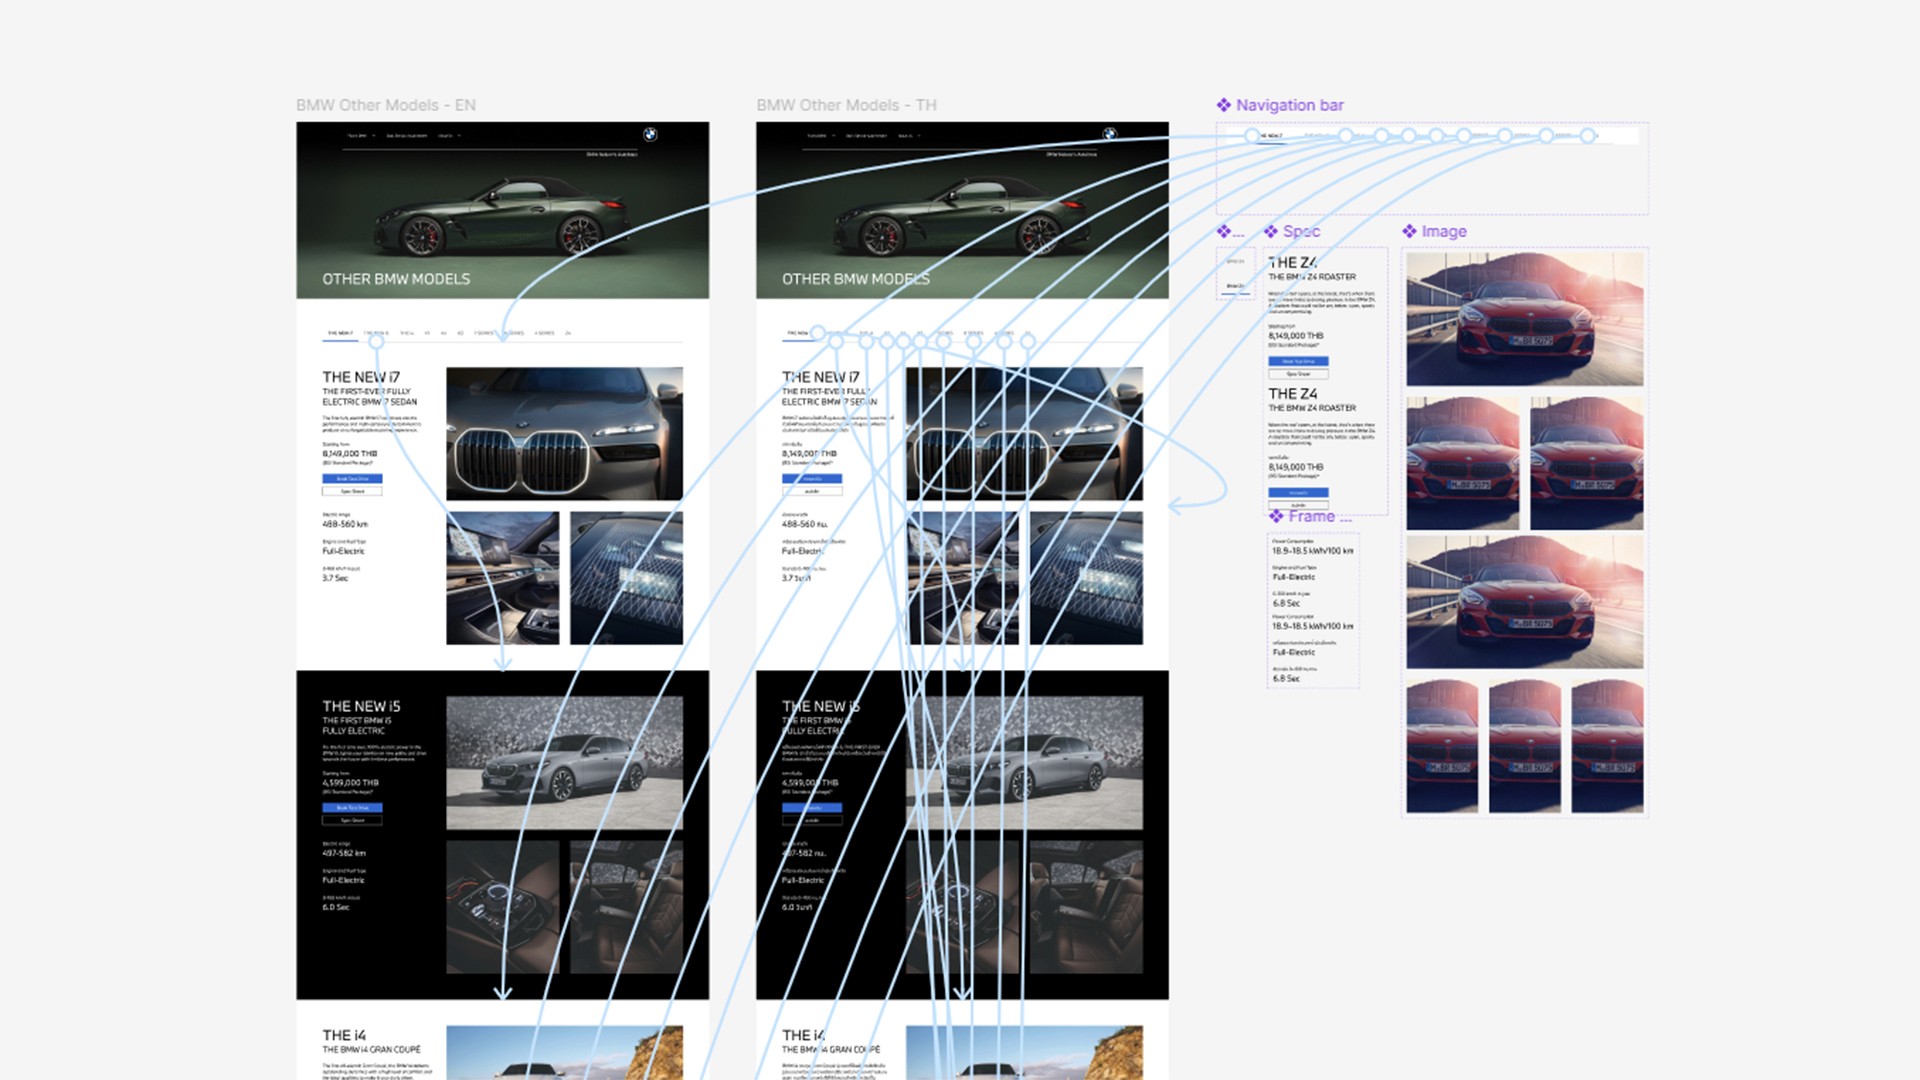Click "THE NEW i7" heading in TH frame

[x=821, y=377]
